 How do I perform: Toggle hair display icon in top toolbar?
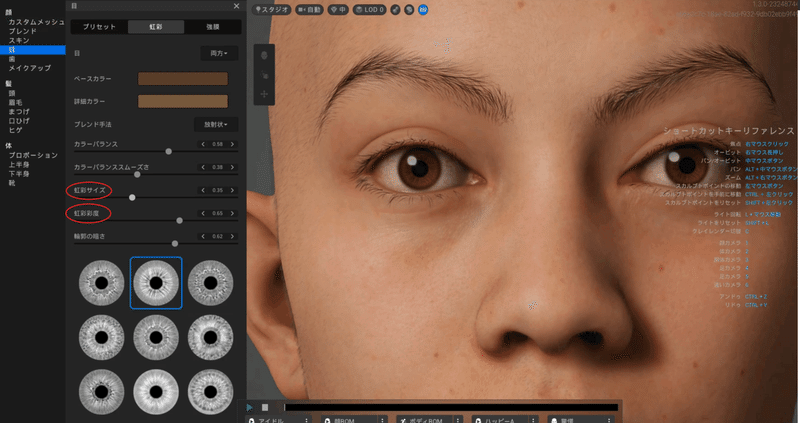(x=395, y=10)
